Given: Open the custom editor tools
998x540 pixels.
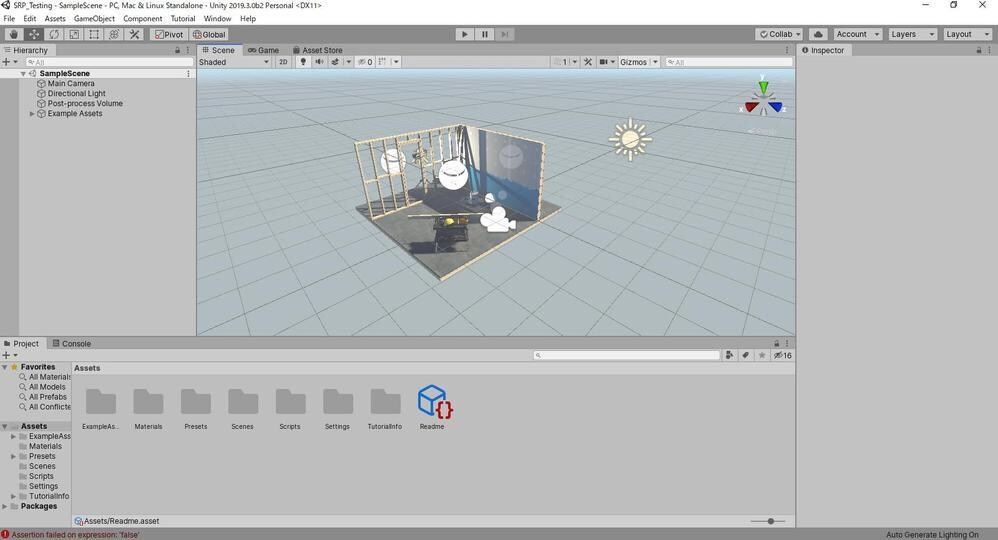Looking at the screenshot, I should (134, 34).
